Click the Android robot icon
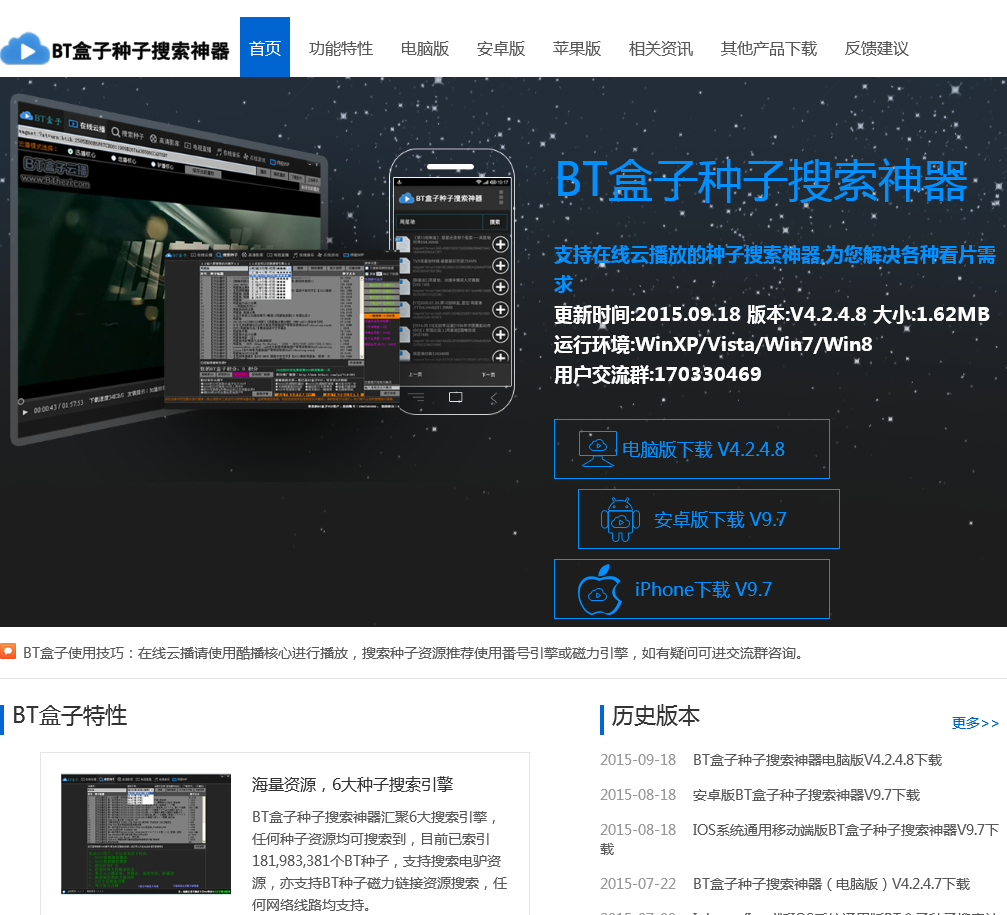 pos(620,519)
